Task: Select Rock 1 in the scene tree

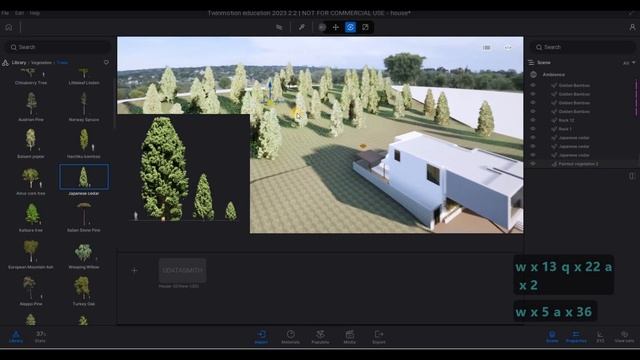Action: click(564, 129)
